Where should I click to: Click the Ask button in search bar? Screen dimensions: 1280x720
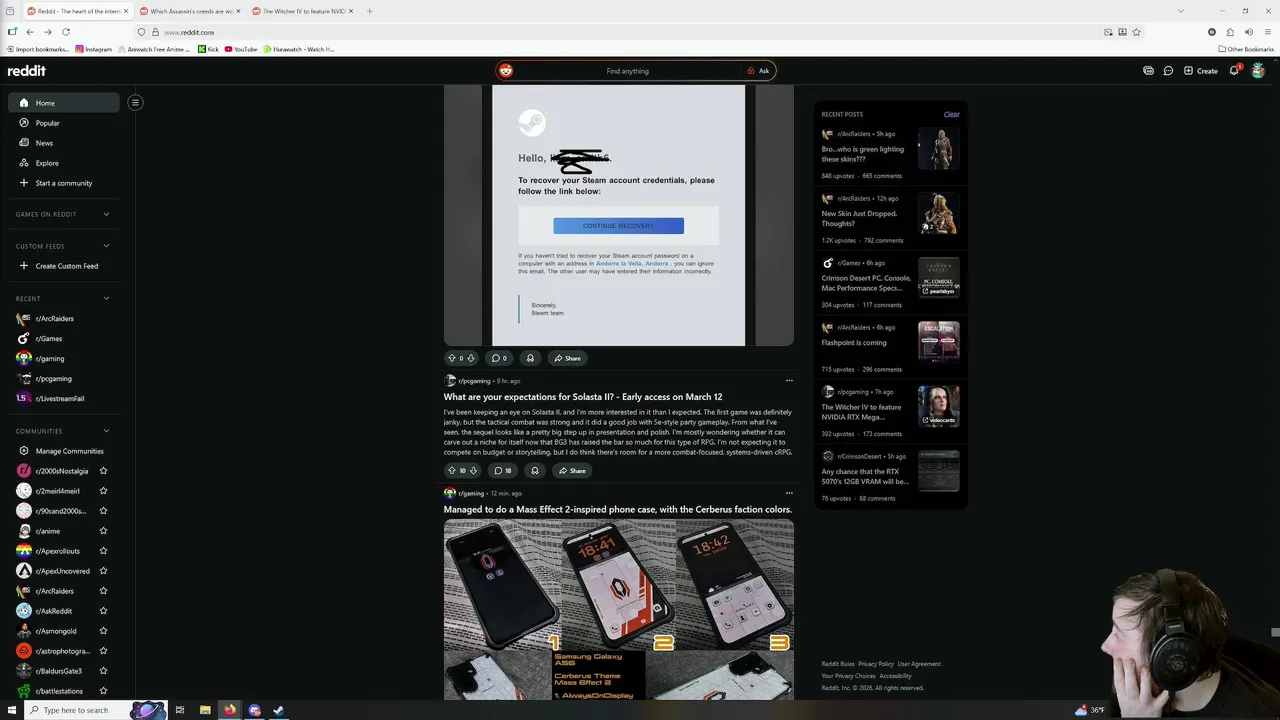coord(759,71)
